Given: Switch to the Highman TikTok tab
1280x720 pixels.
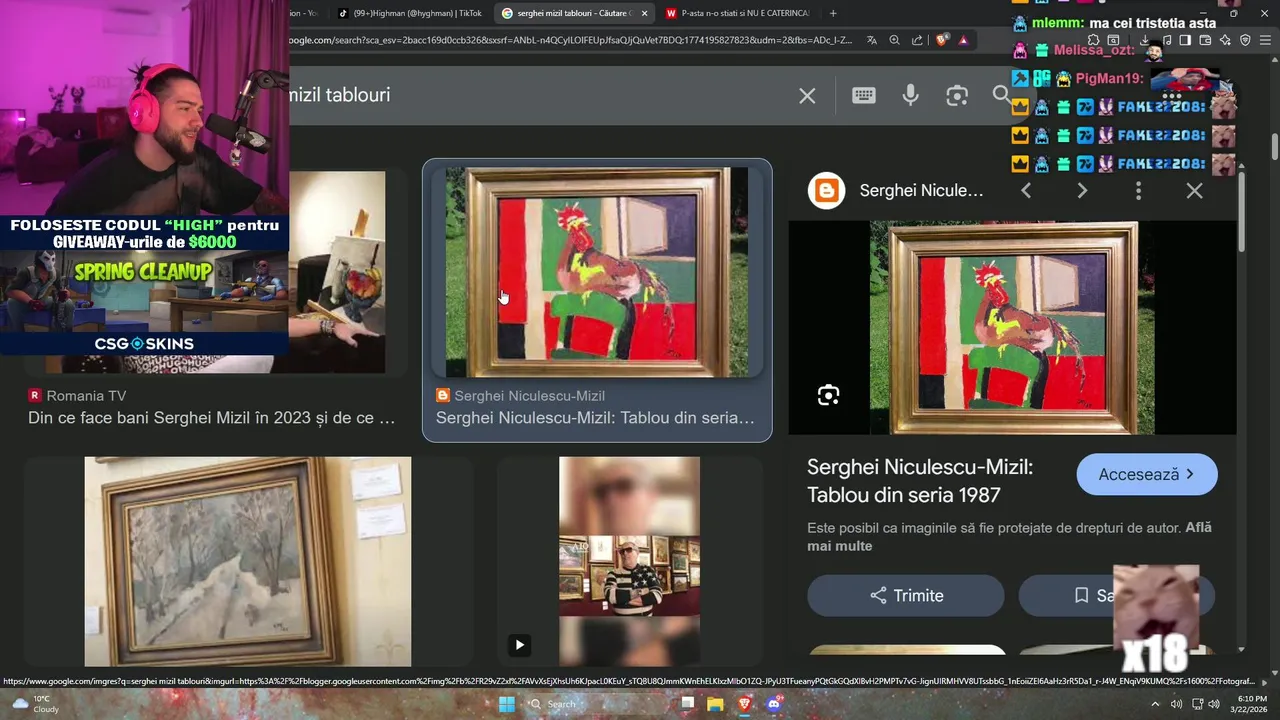Looking at the screenshot, I should coord(410,13).
